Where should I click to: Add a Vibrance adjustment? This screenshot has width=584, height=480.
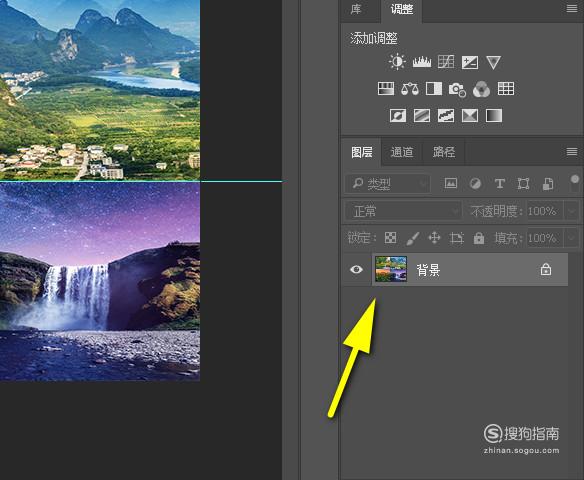(x=493, y=62)
